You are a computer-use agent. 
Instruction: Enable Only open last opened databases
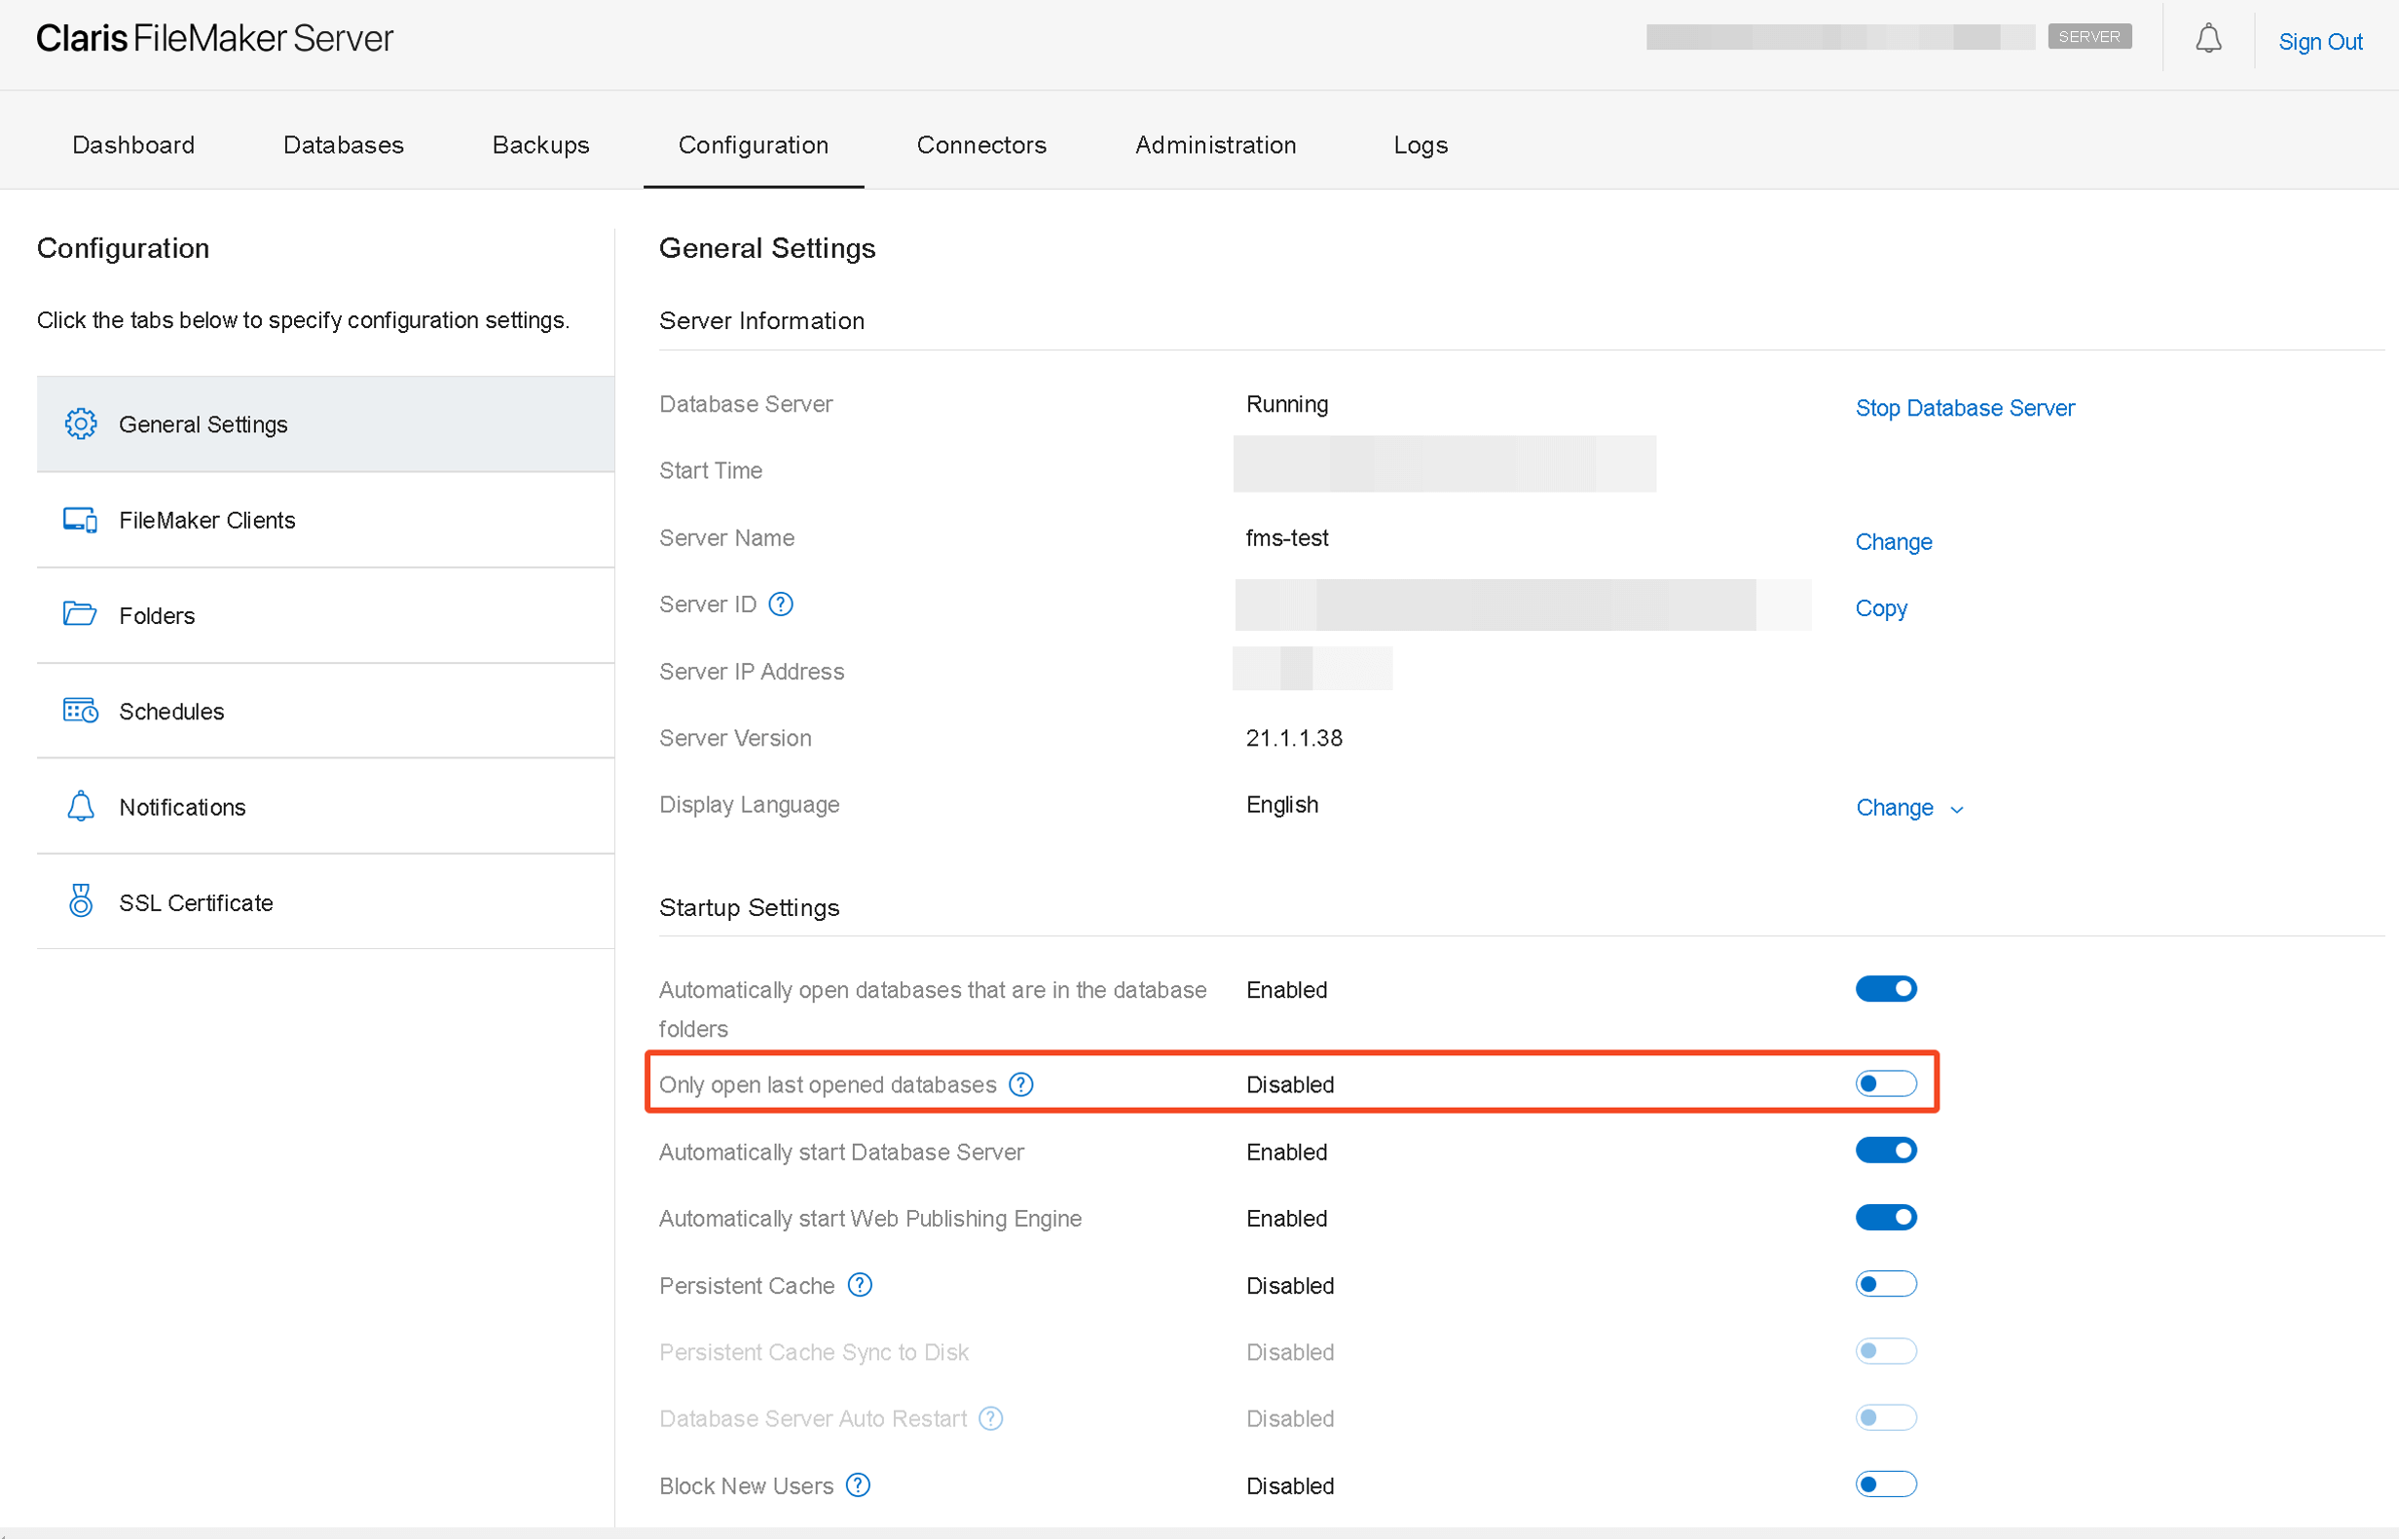(x=1886, y=1085)
